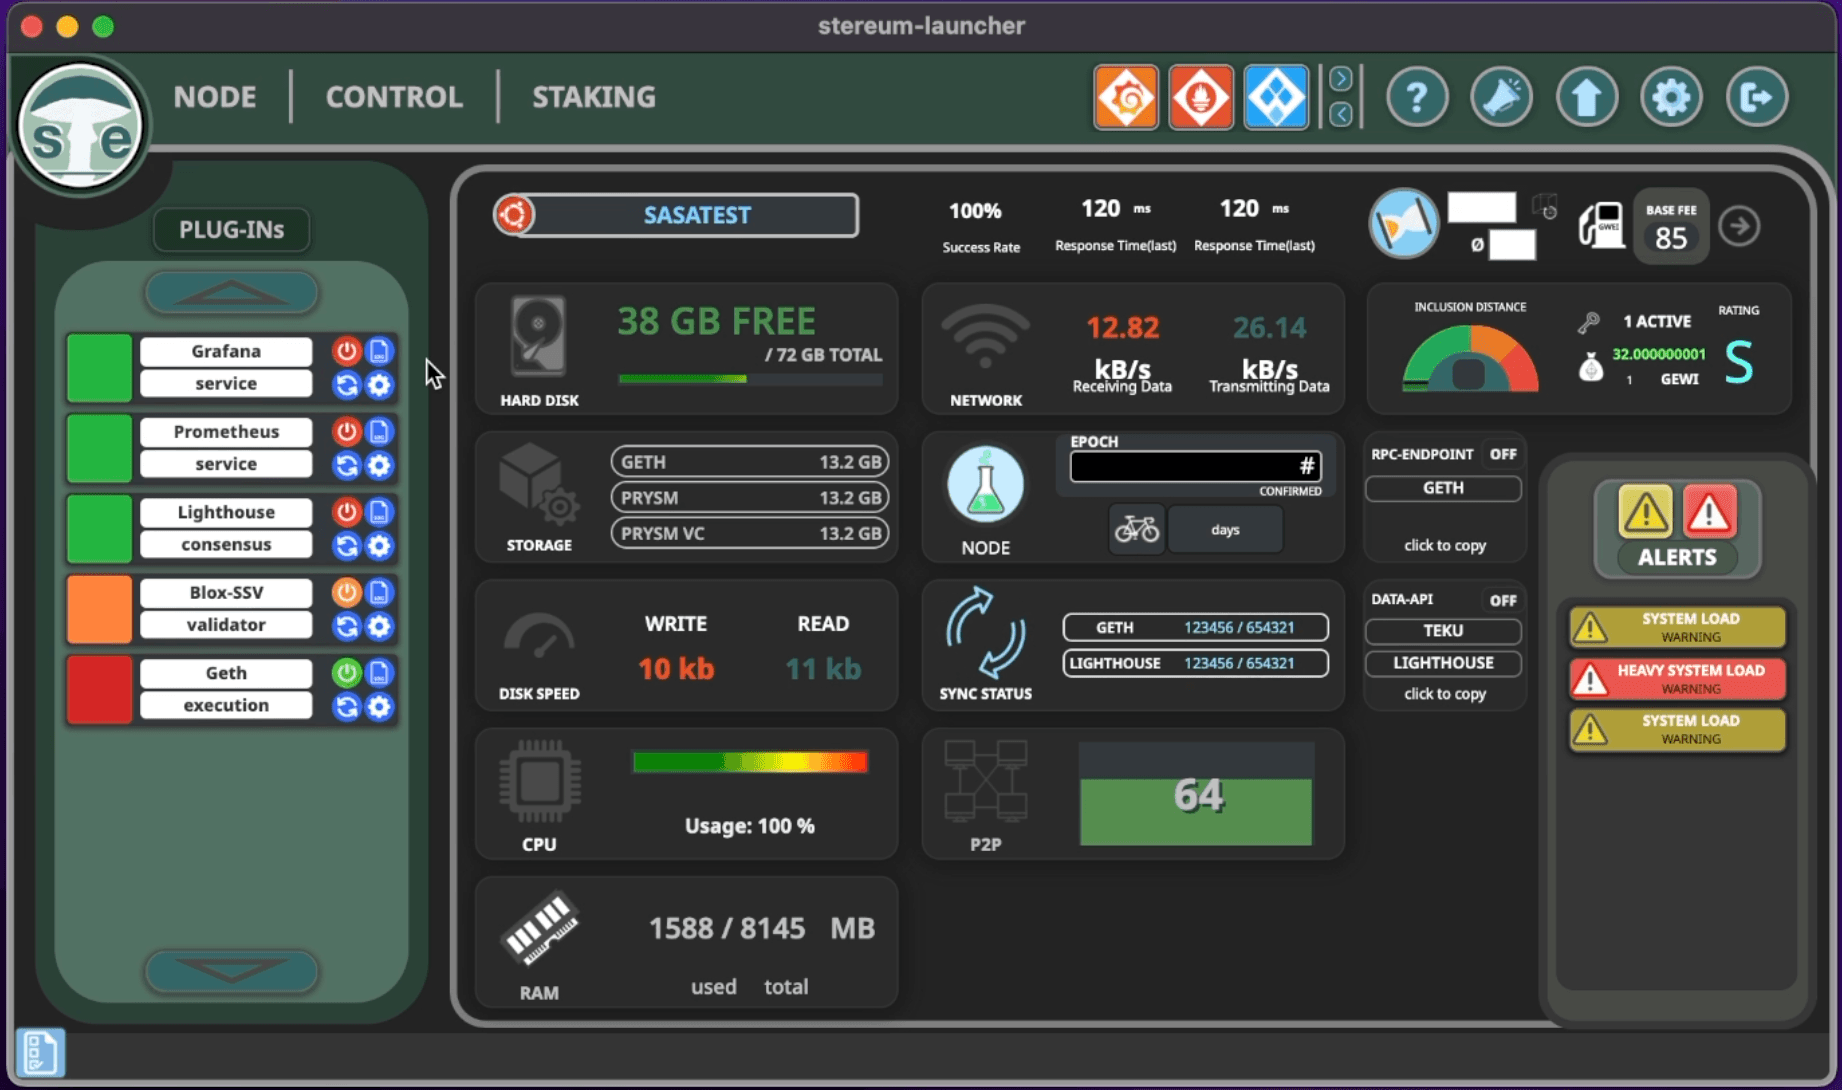Copy the LIGHTHOUSE data API endpoint

coord(1443,663)
